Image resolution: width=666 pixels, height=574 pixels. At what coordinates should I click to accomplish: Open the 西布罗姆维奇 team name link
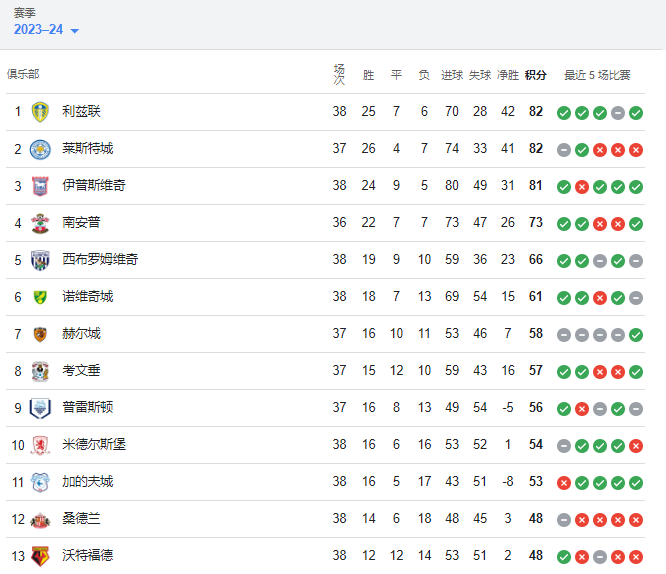[100, 259]
